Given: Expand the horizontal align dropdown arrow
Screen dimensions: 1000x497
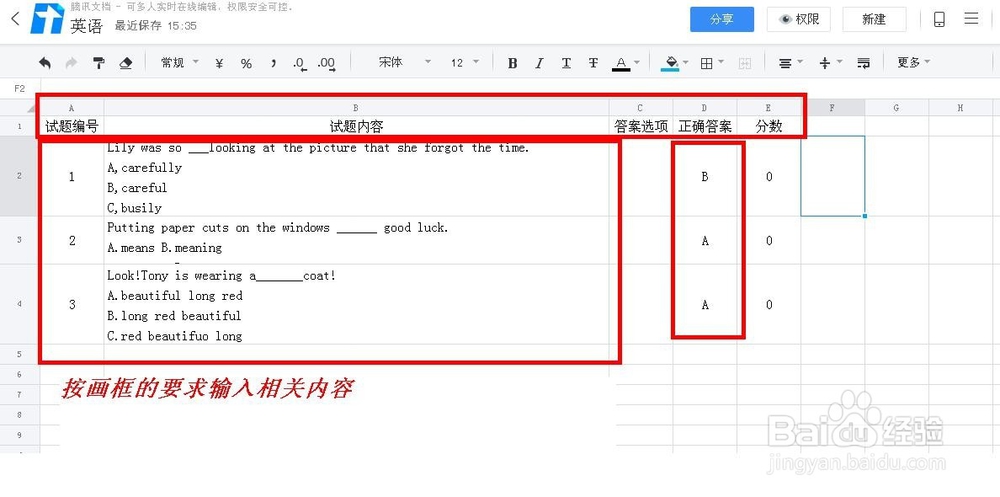Looking at the screenshot, I should click(x=800, y=63).
